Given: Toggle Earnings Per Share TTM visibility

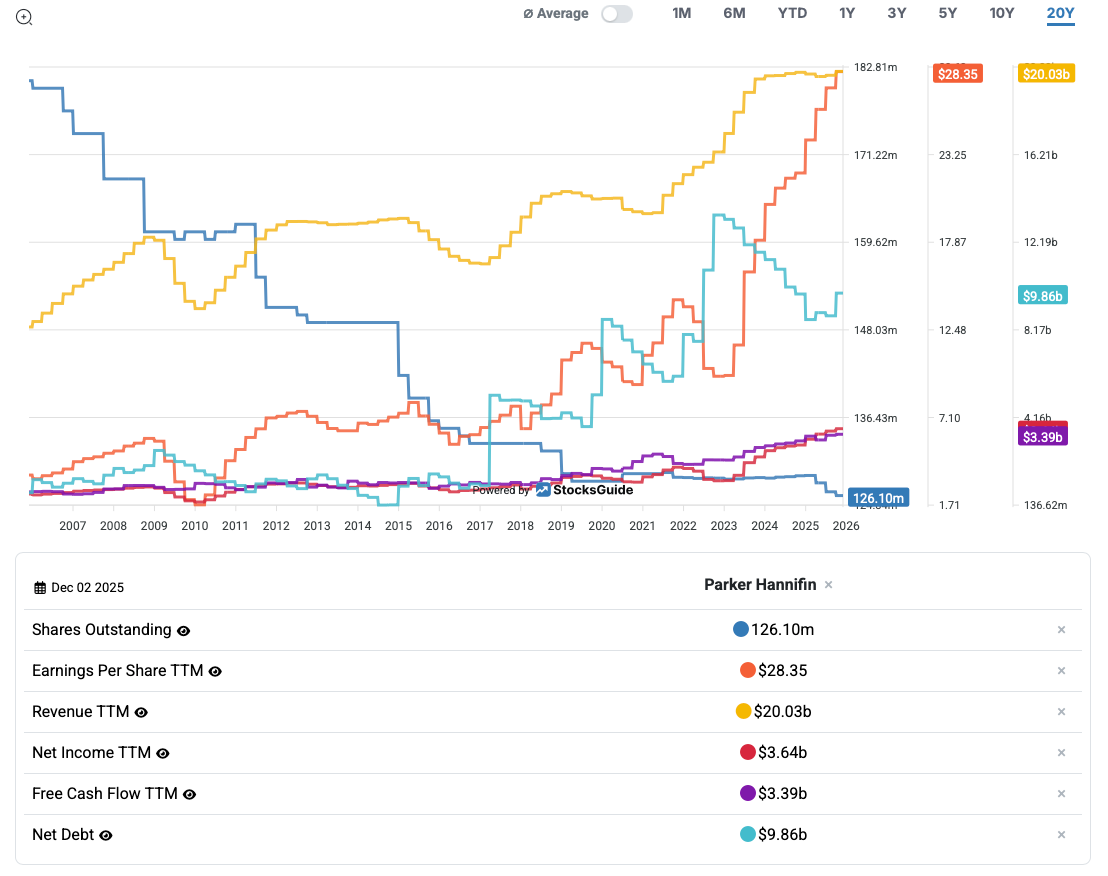Looking at the screenshot, I should [x=215, y=672].
